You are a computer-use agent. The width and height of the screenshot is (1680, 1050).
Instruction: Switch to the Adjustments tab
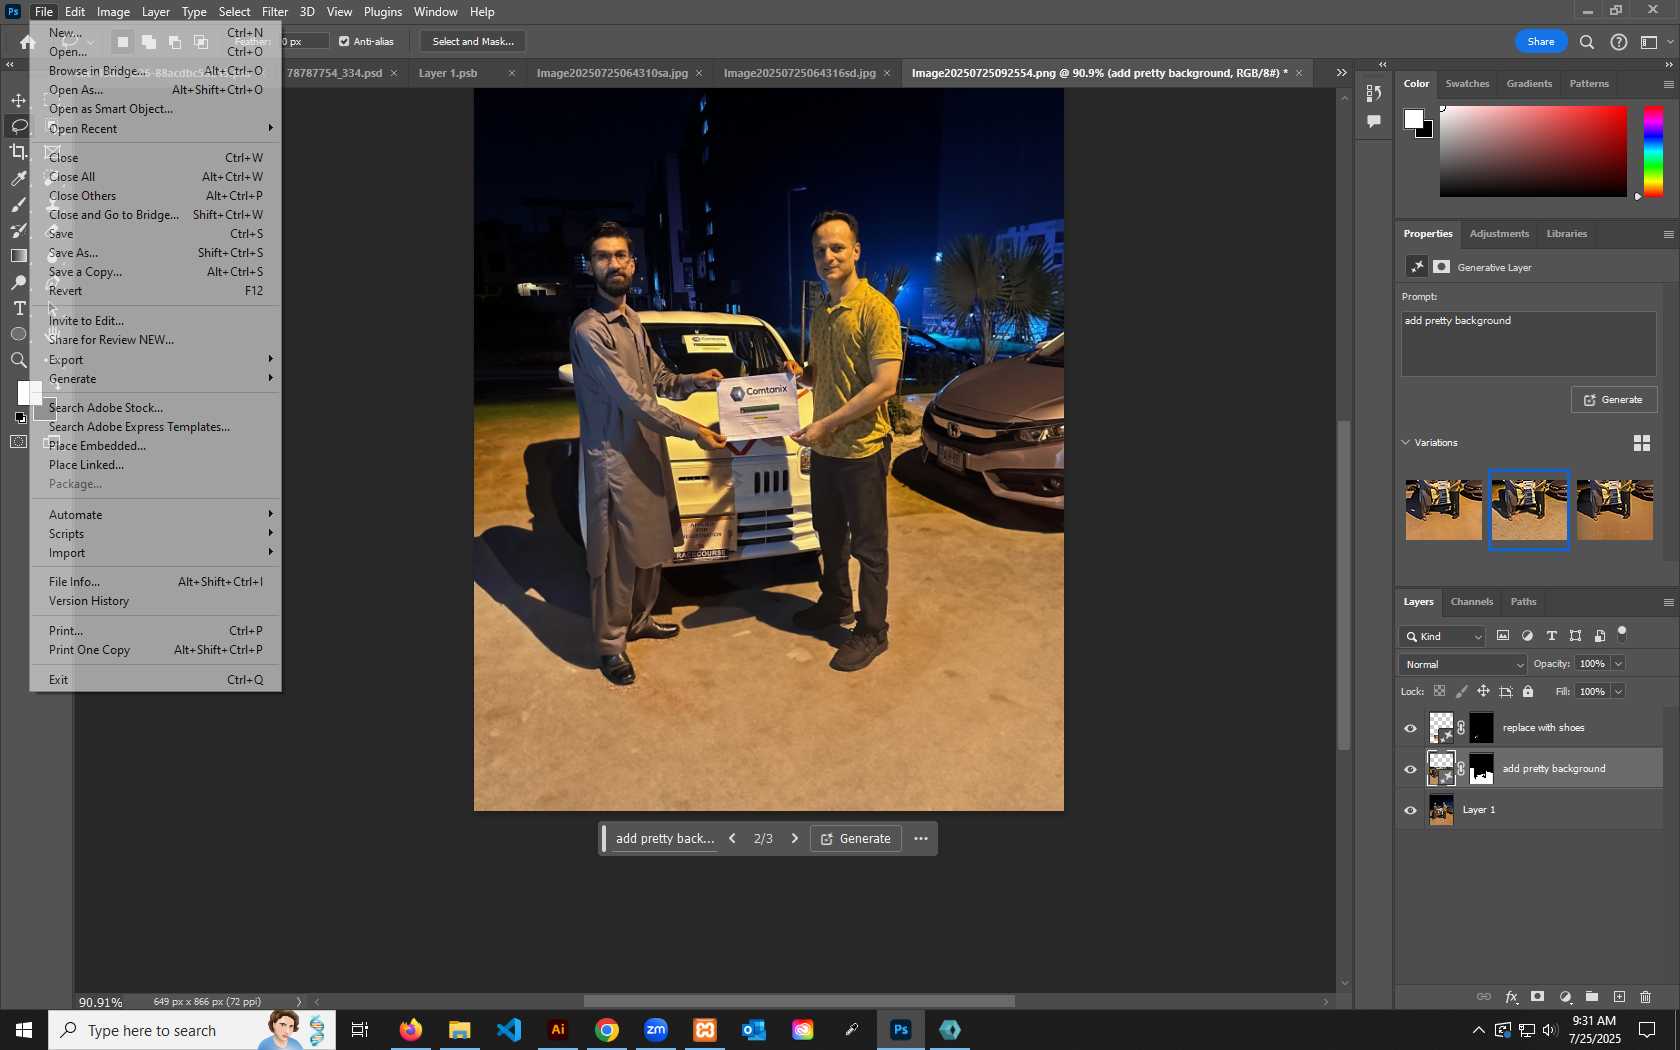[x=1499, y=234]
